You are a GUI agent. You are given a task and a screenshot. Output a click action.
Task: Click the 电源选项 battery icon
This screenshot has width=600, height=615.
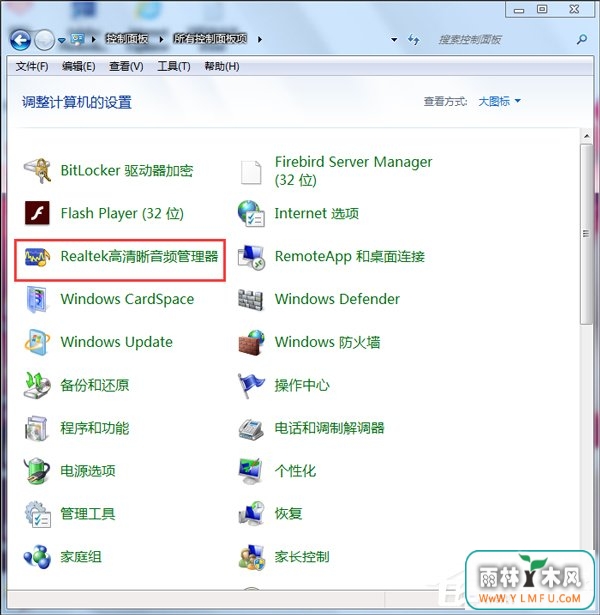[x=37, y=471]
